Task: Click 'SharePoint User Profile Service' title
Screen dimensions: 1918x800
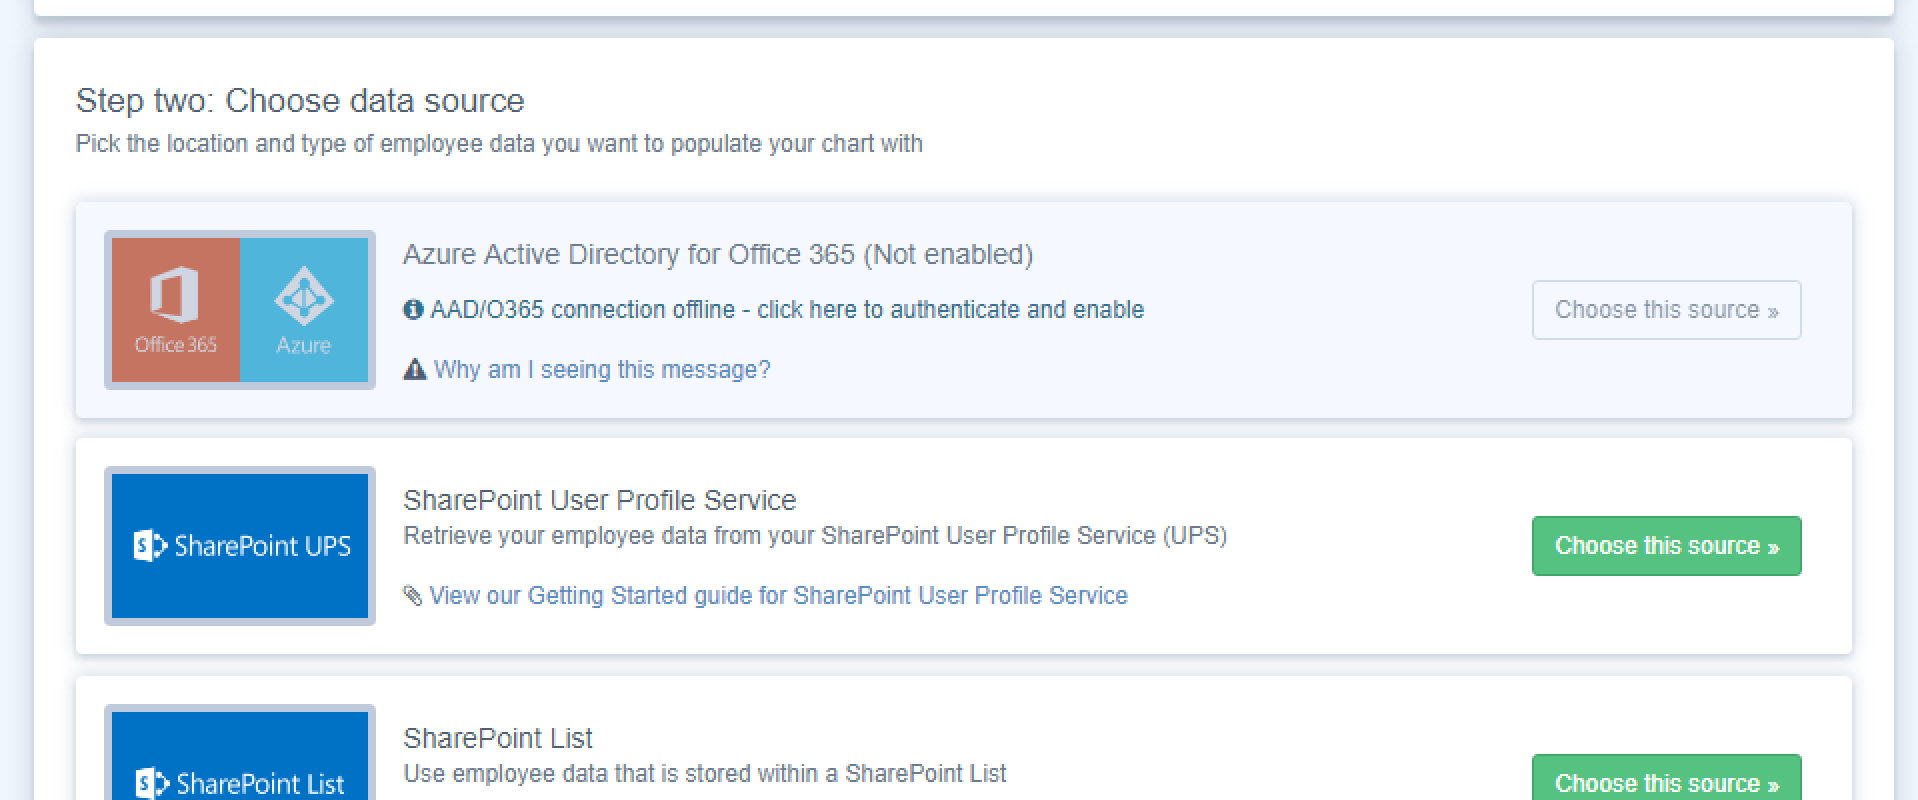Action: pyautogui.click(x=599, y=500)
